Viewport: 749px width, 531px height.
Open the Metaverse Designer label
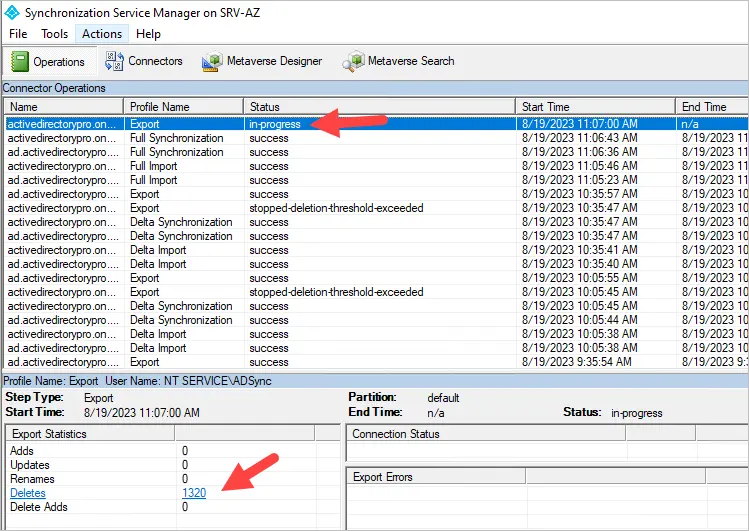pos(274,61)
